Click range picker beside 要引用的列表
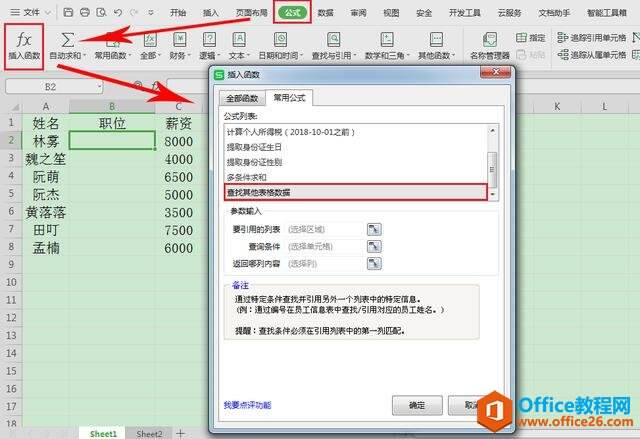Viewport: 640px width, 439px height. pos(374,230)
